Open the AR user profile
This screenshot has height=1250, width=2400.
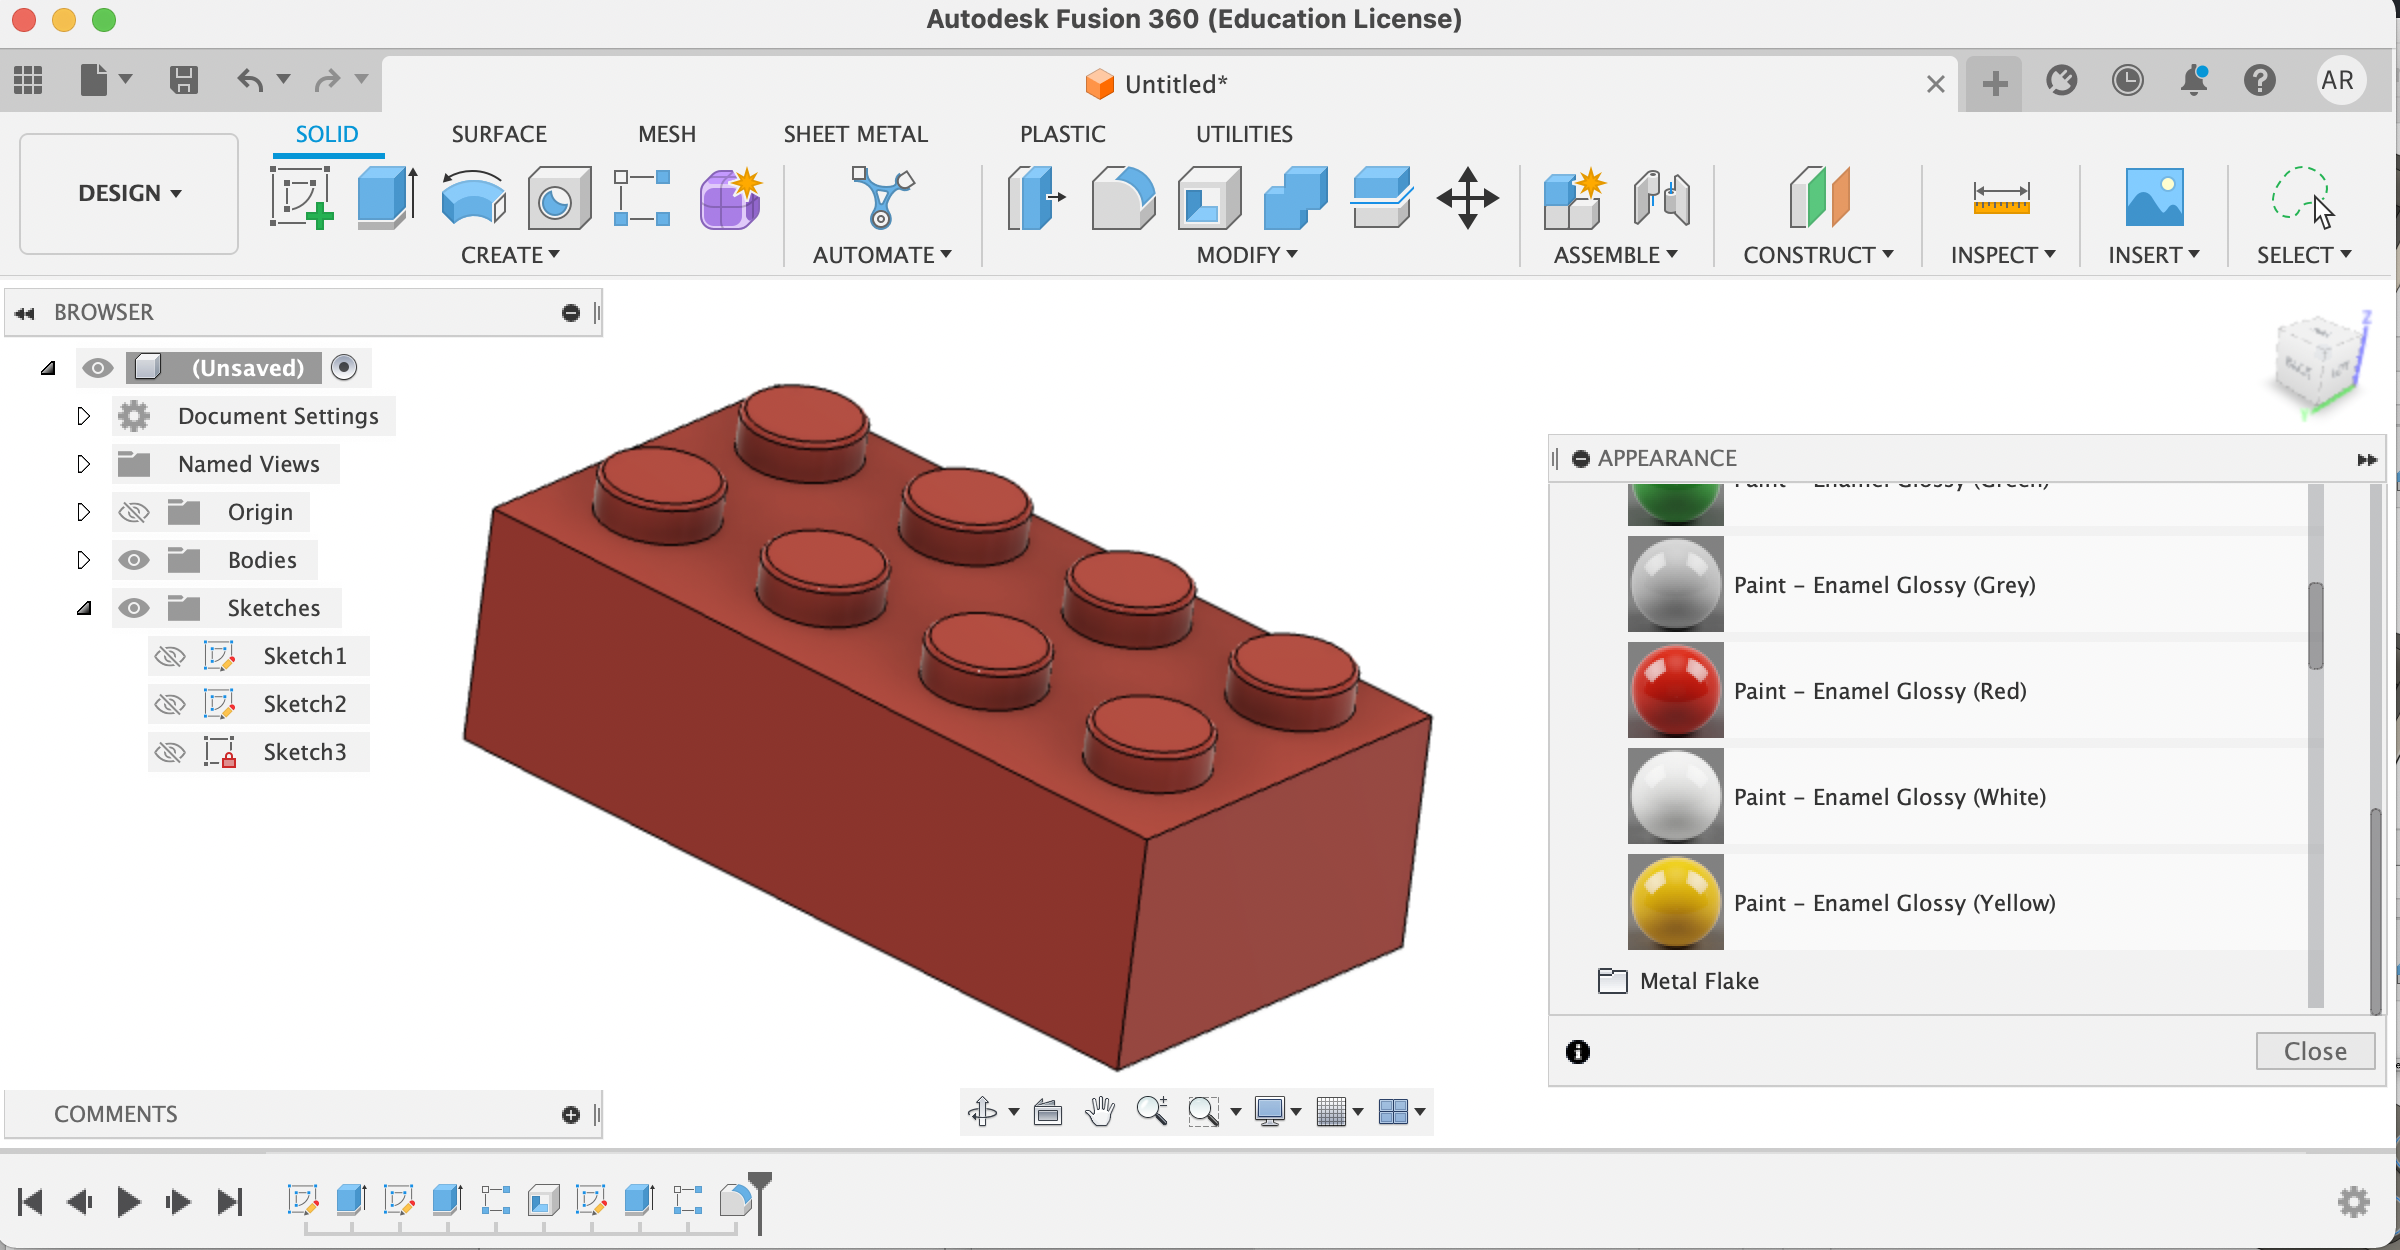pos(2337,80)
